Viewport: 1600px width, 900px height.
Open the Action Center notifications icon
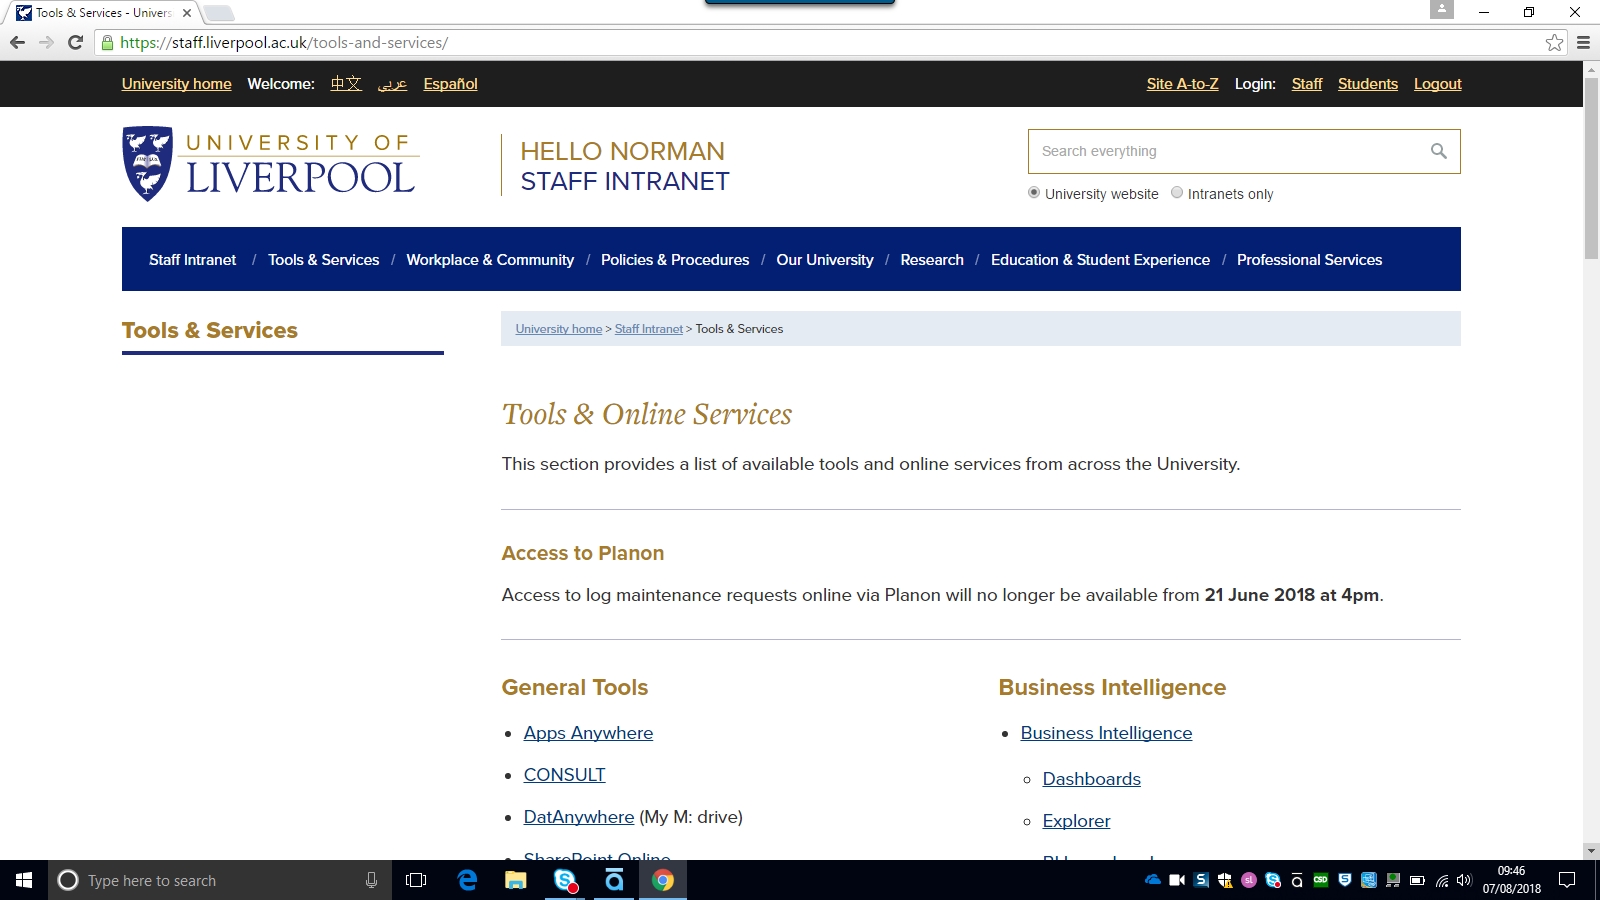point(1567,880)
